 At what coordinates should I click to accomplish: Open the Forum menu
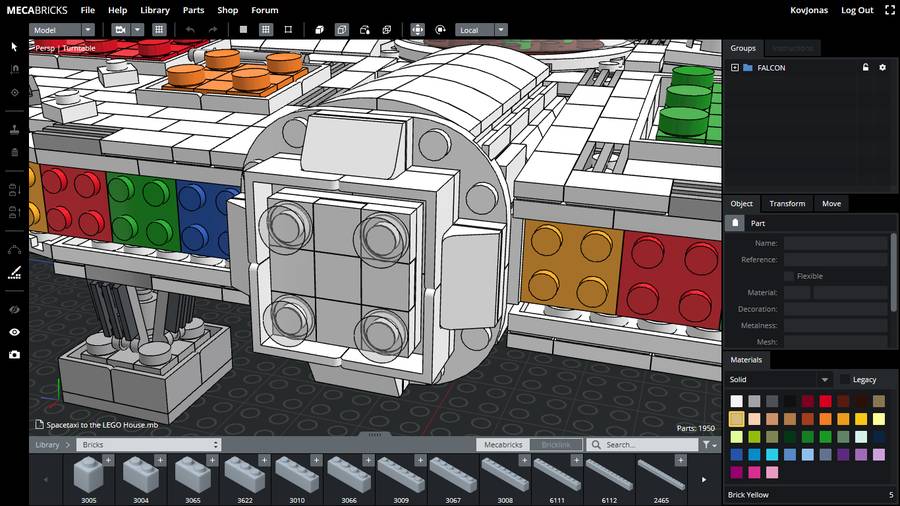pos(265,10)
